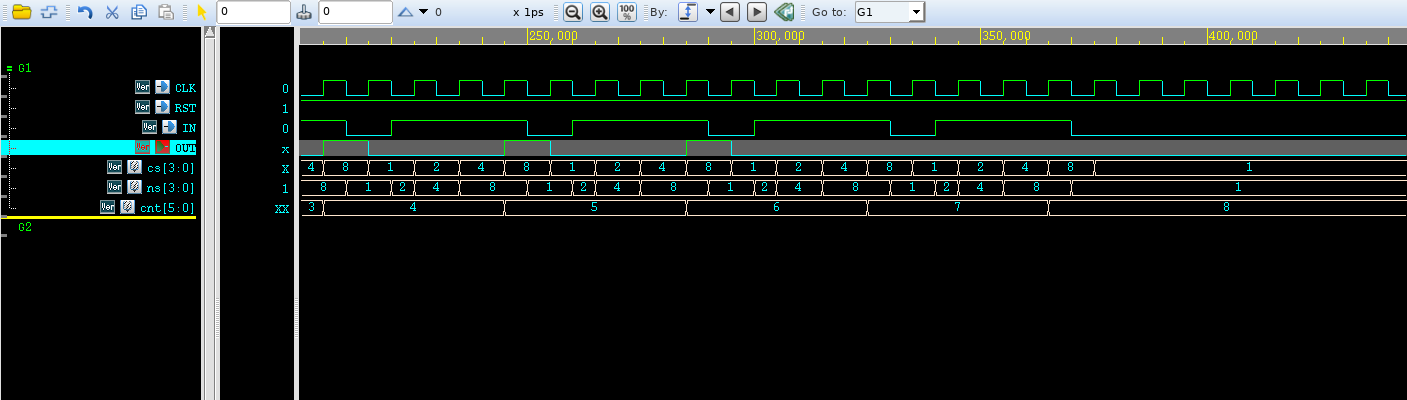
Task: Click the 250,000 ruler mark
Action: 553,35
